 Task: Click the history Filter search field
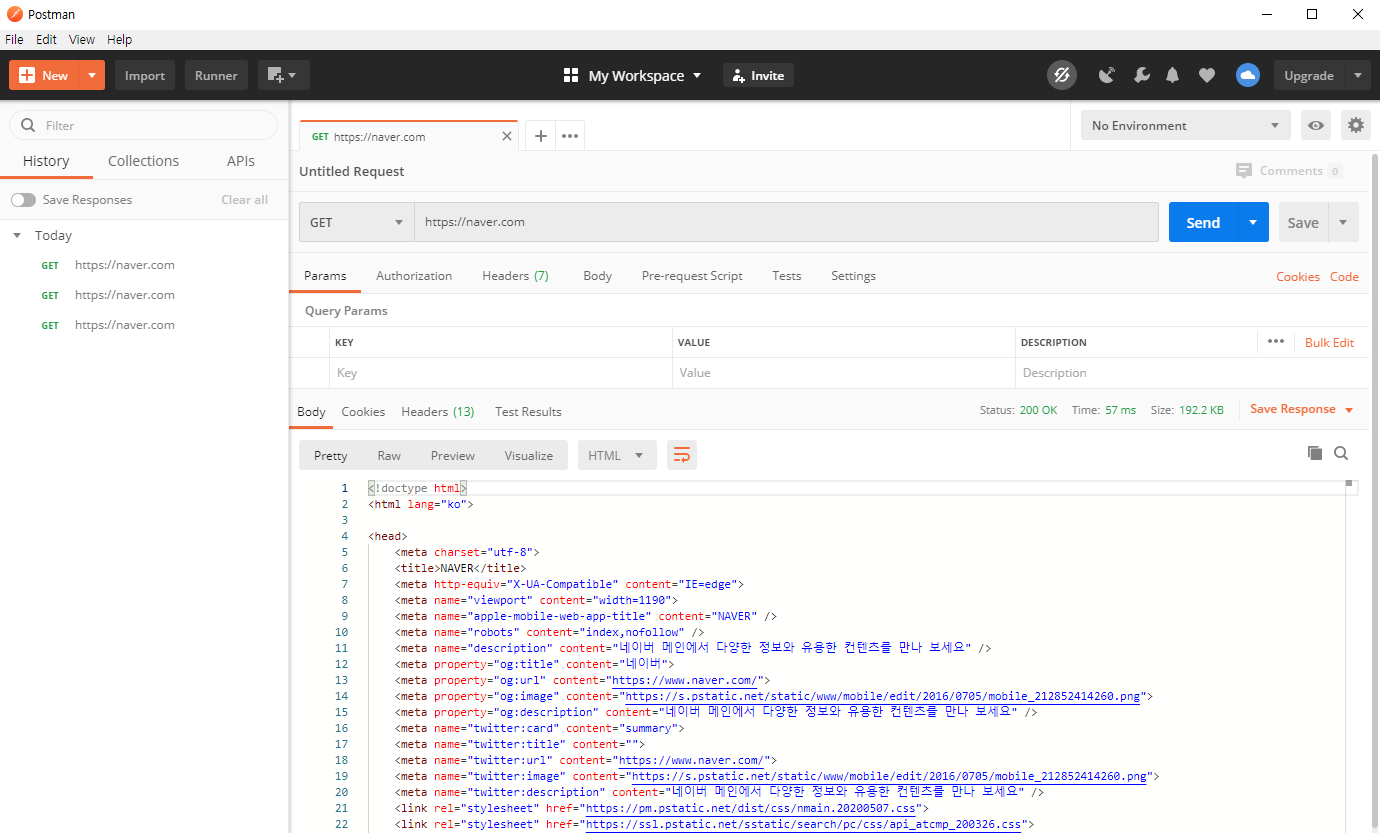click(143, 125)
